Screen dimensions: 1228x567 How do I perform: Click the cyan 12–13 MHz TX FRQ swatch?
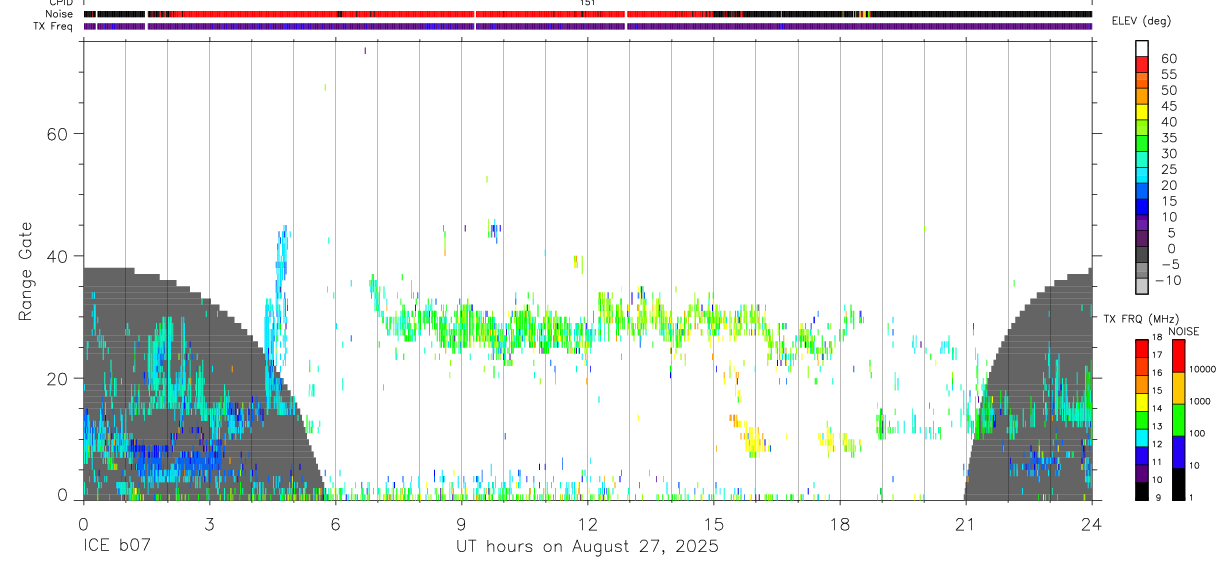1143,437
